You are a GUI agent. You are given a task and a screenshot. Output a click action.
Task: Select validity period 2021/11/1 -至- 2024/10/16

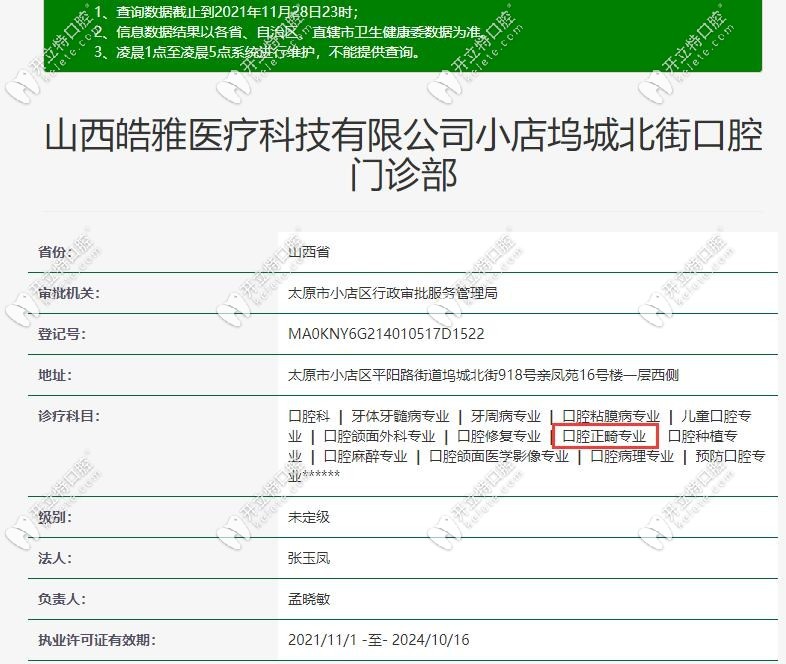click(x=378, y=640)
